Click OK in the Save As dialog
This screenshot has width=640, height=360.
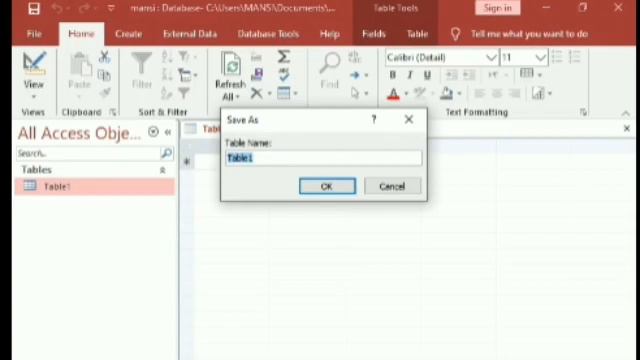click(x=327, y=187)
